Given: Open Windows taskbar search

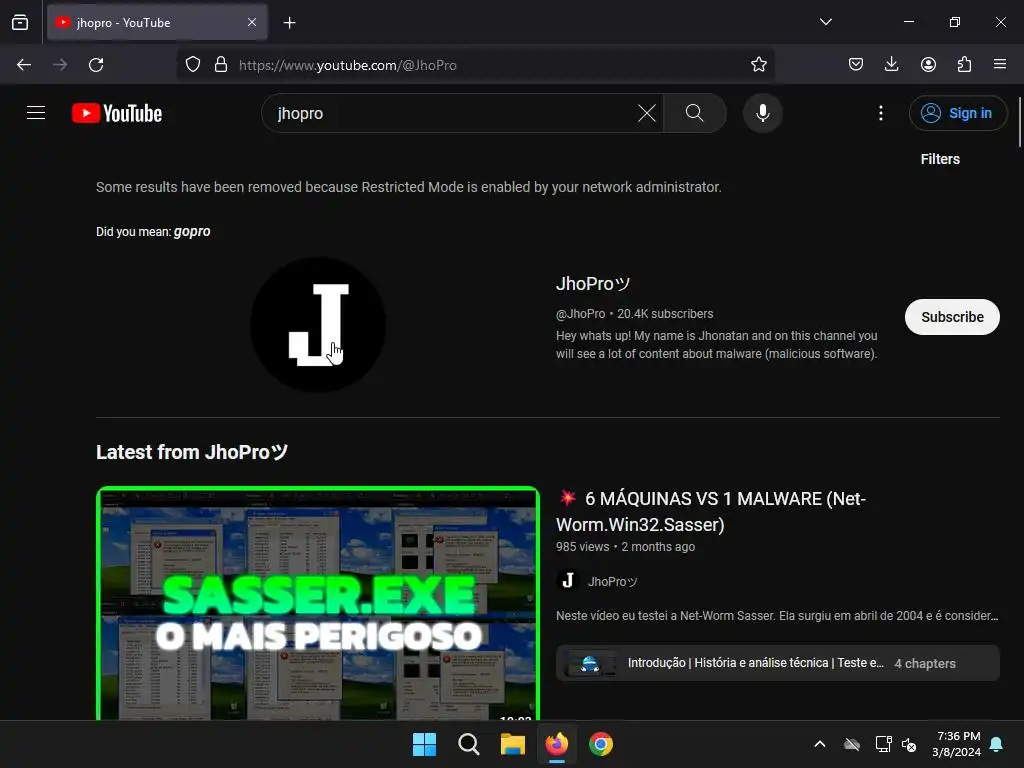Looking at the screenshot, I should (469, 744).
